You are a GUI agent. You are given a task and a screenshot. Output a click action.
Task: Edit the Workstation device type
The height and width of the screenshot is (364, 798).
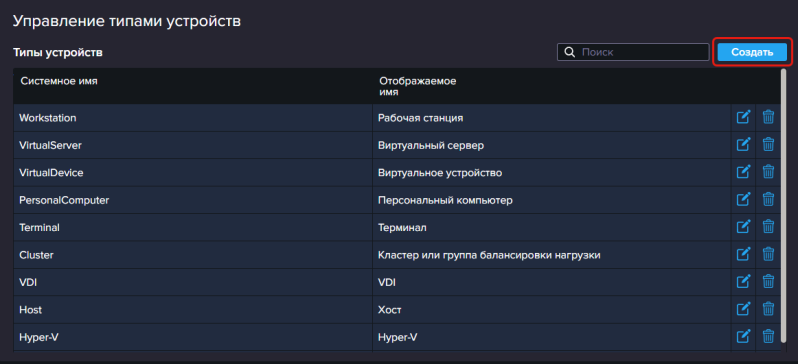pos(744,117)
